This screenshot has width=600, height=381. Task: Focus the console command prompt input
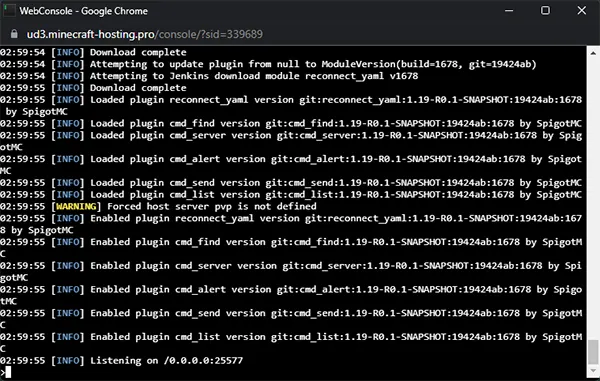tap(293, 372)
